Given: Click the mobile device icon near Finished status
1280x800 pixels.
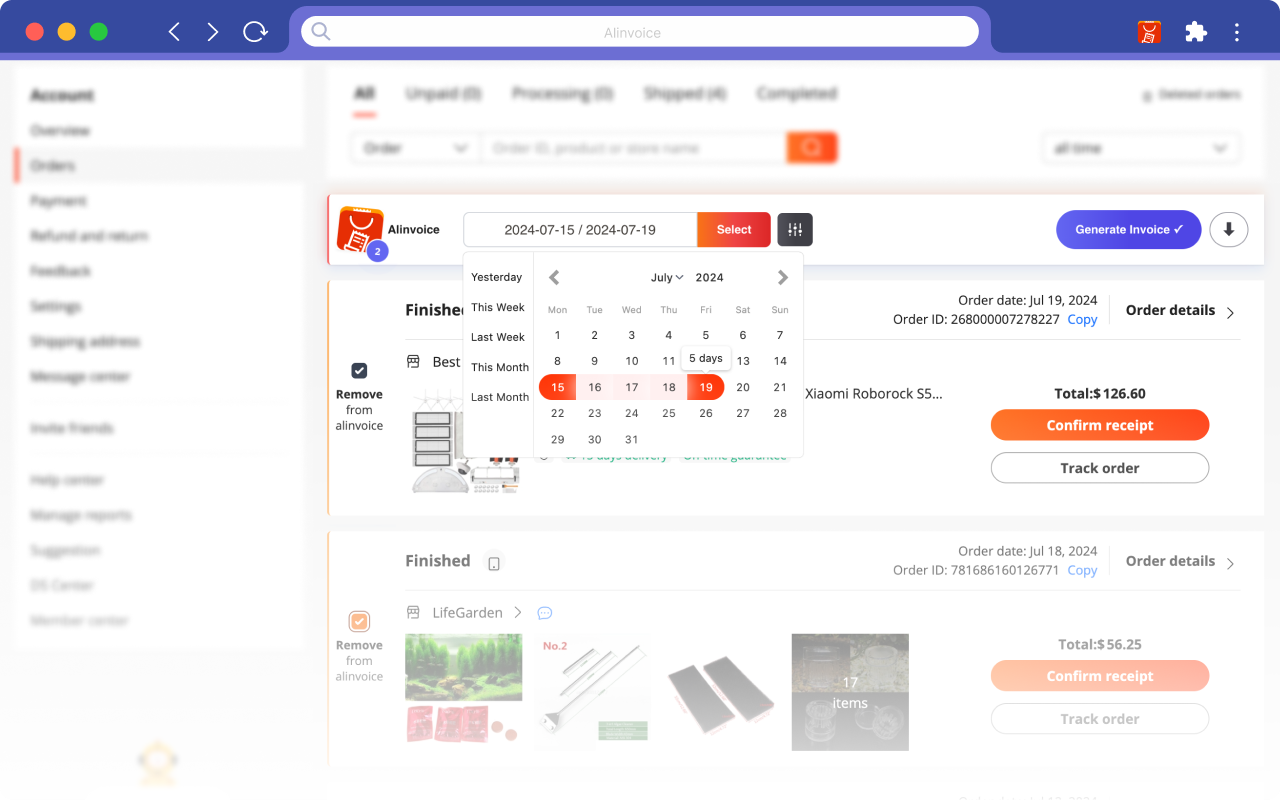Looking at the screenshot, I should (493, 561).
